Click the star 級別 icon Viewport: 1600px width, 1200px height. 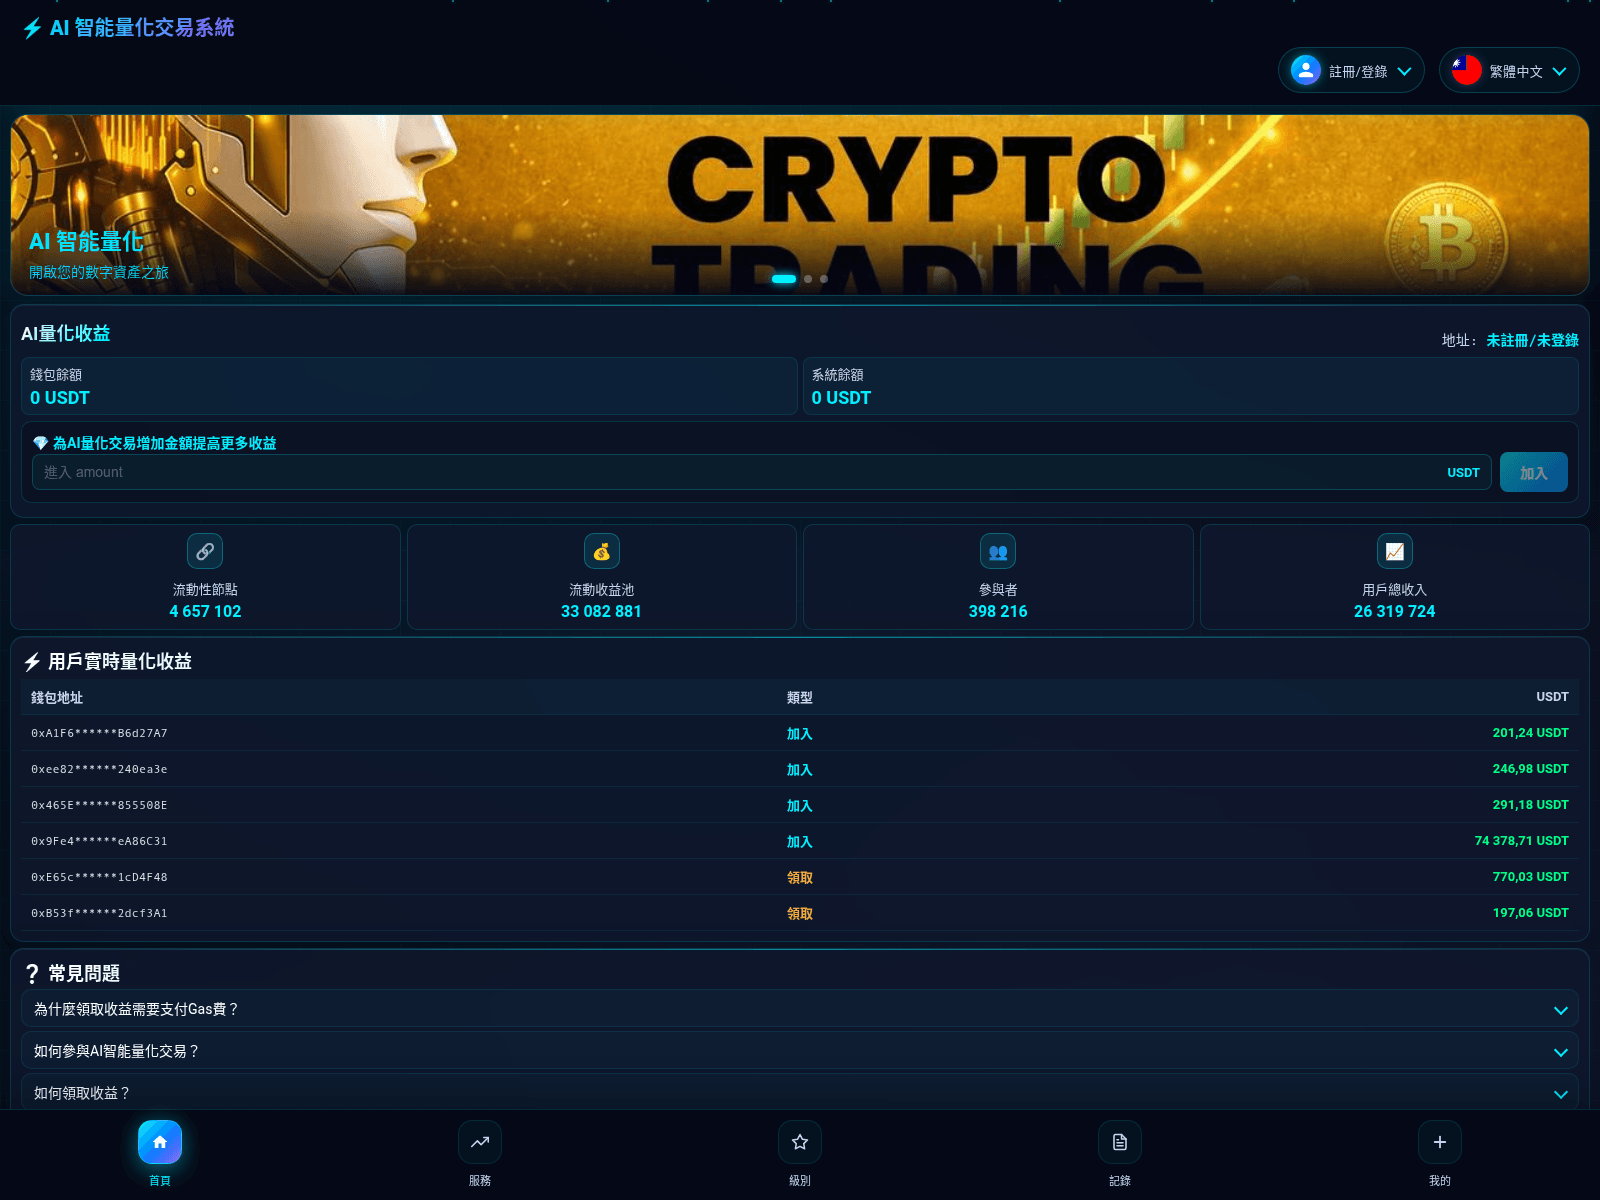coord(800,1142)
